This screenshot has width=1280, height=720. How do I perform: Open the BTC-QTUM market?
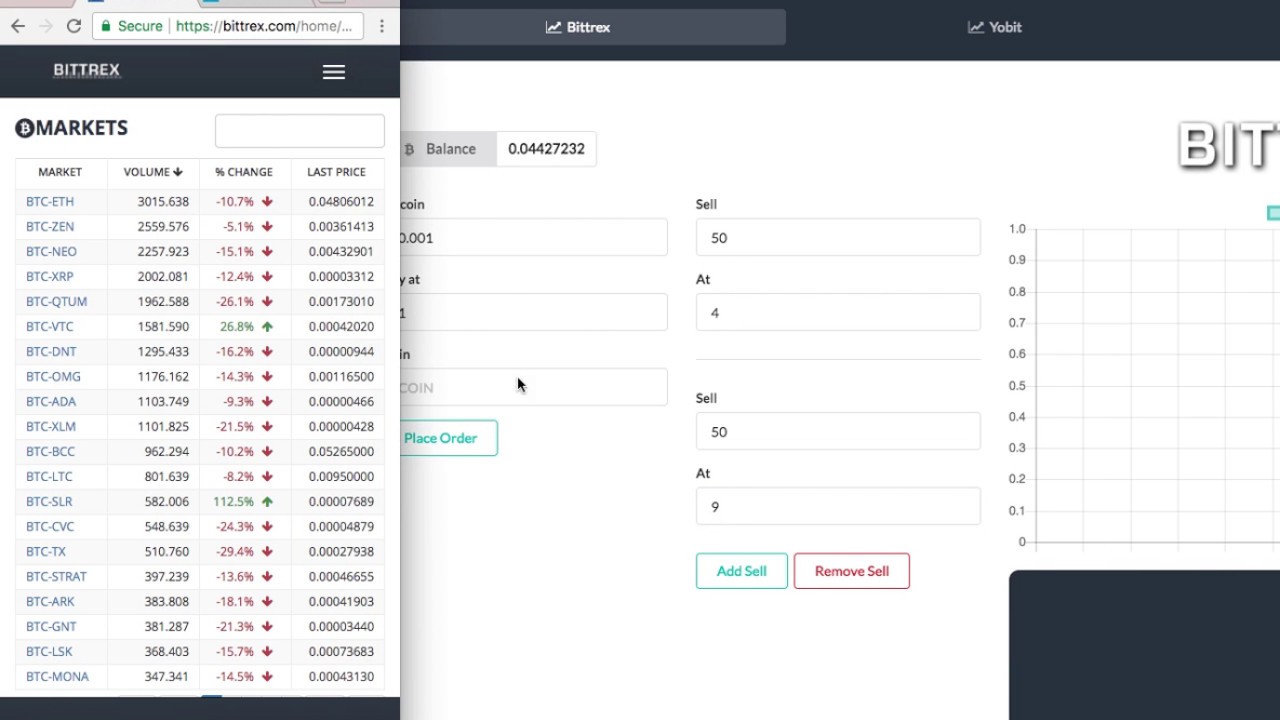click(x=57, y=302)
